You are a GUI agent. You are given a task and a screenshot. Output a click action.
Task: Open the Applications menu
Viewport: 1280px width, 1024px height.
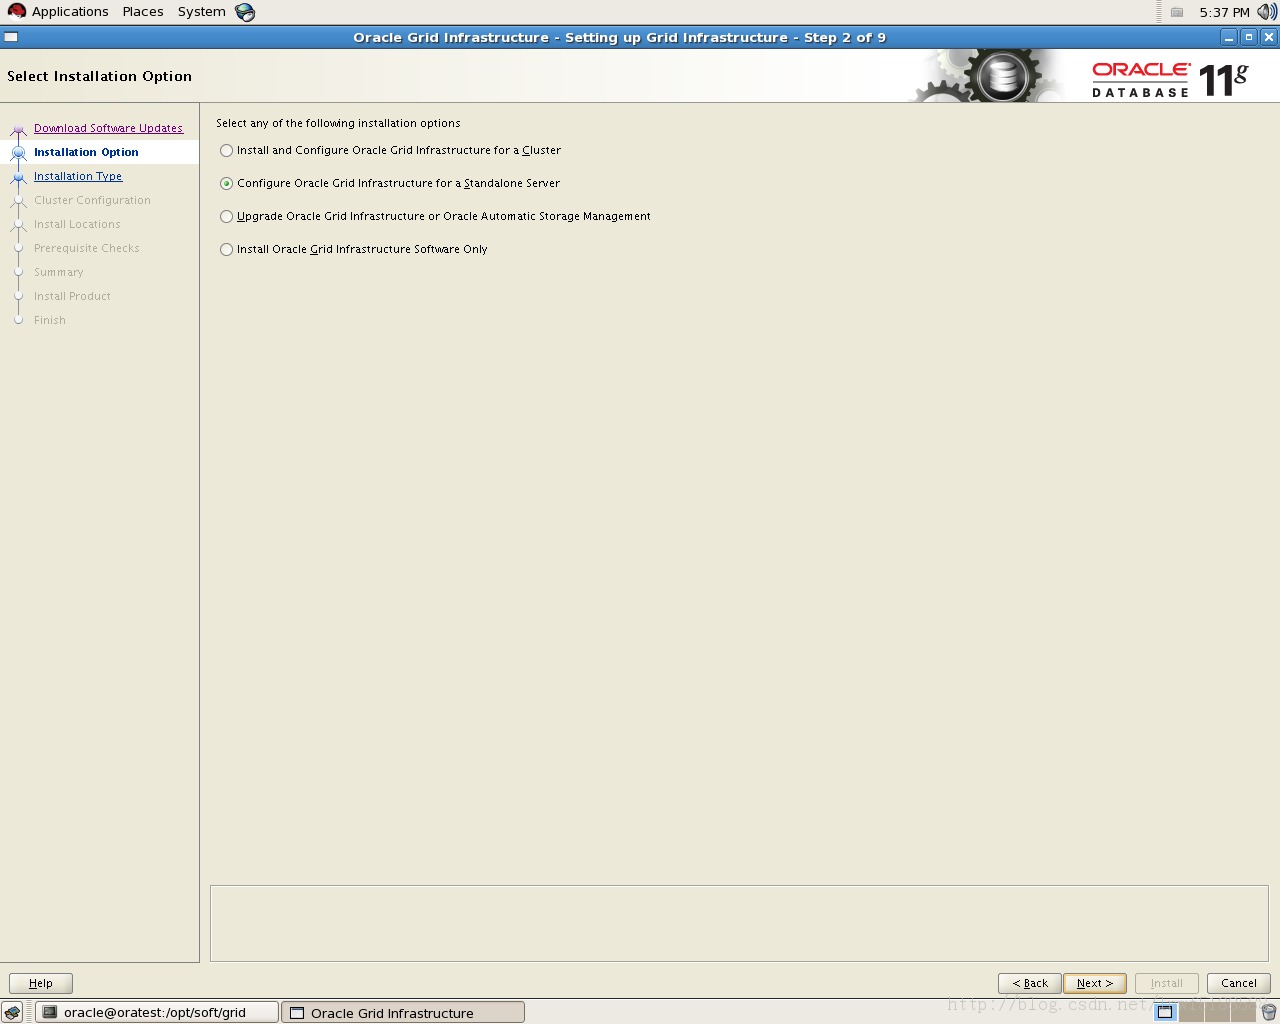pyautogui.click(x=58, y=12)
